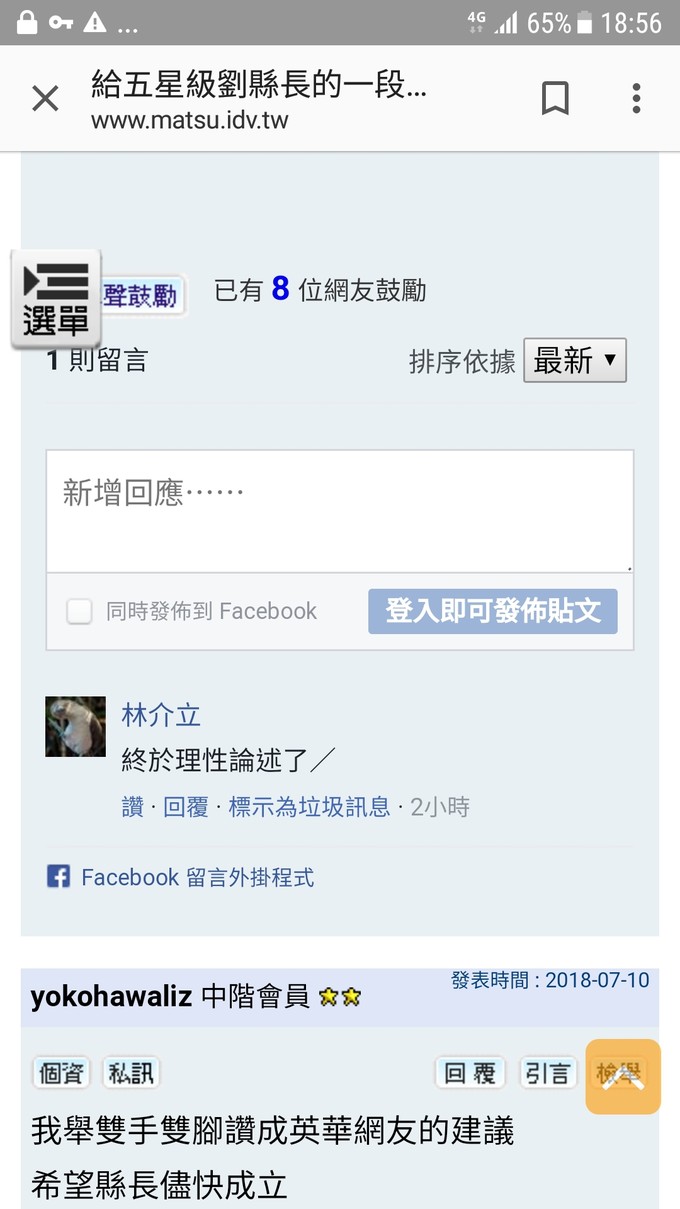Quote the post with 引言
The width and height of the screenshot is (680, 1209).
pos(548,1073)
